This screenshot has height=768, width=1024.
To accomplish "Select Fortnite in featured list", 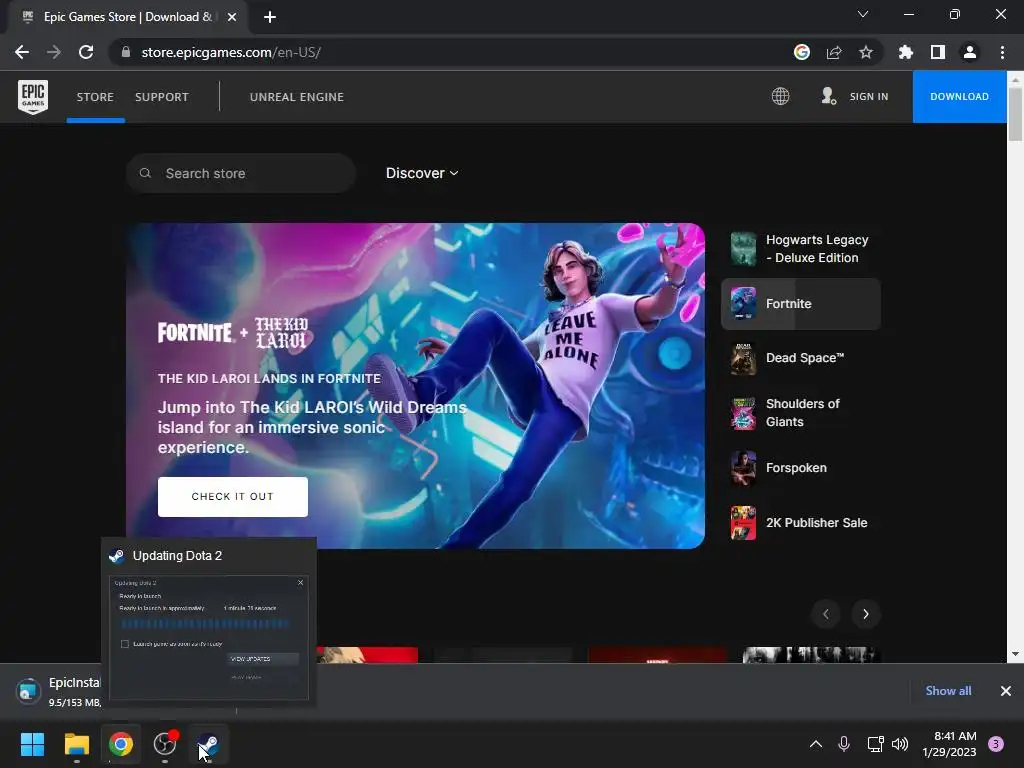I will pyautogui.click(x=801, y=304).
